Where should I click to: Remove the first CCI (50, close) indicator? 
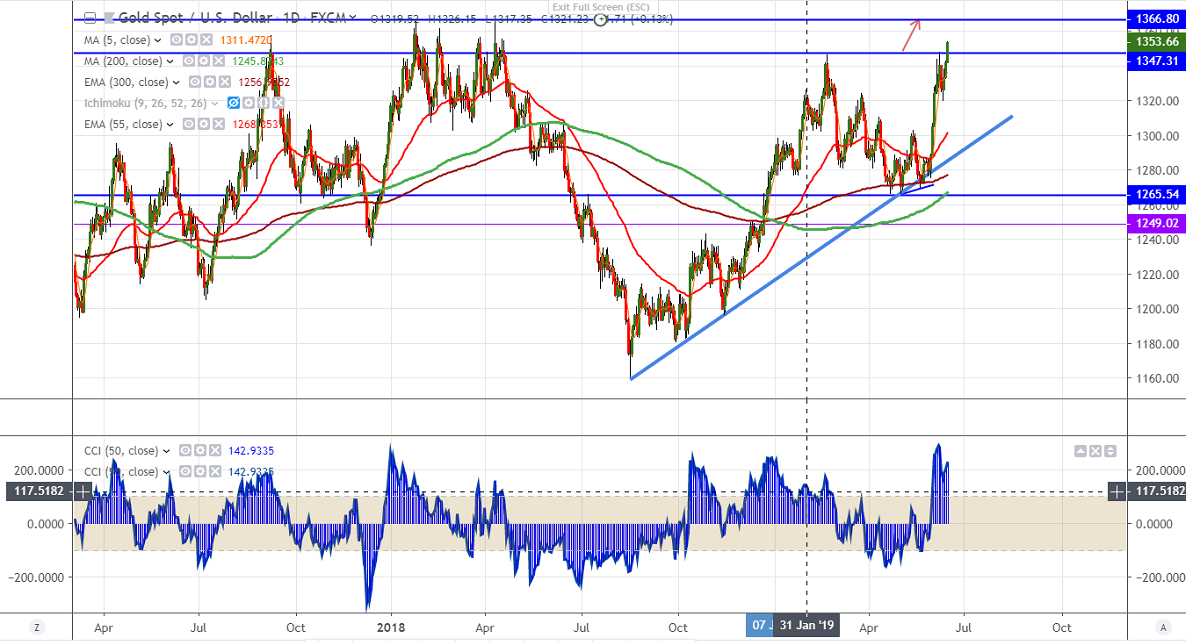(215, 450)
